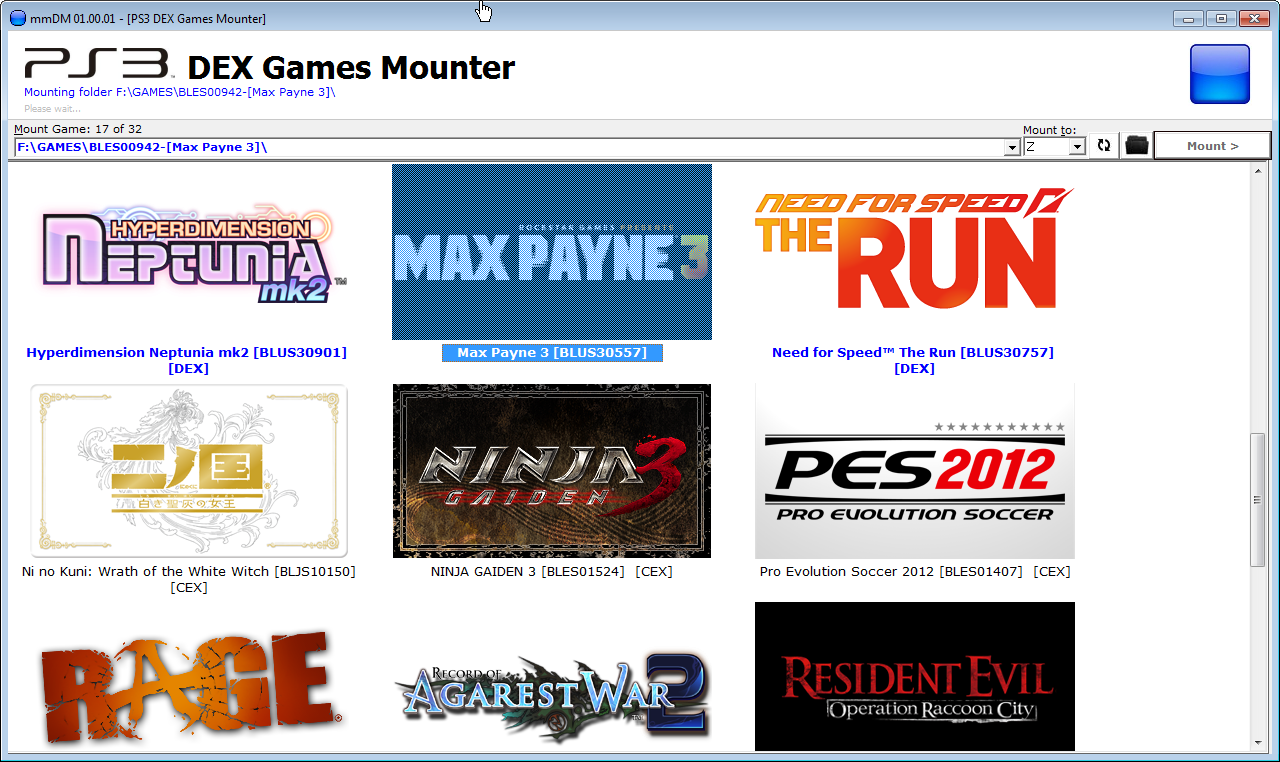This screenshot has width=1280, height=762.
Task: Close the mmDM window
Action: click(x=1253, y=18)
